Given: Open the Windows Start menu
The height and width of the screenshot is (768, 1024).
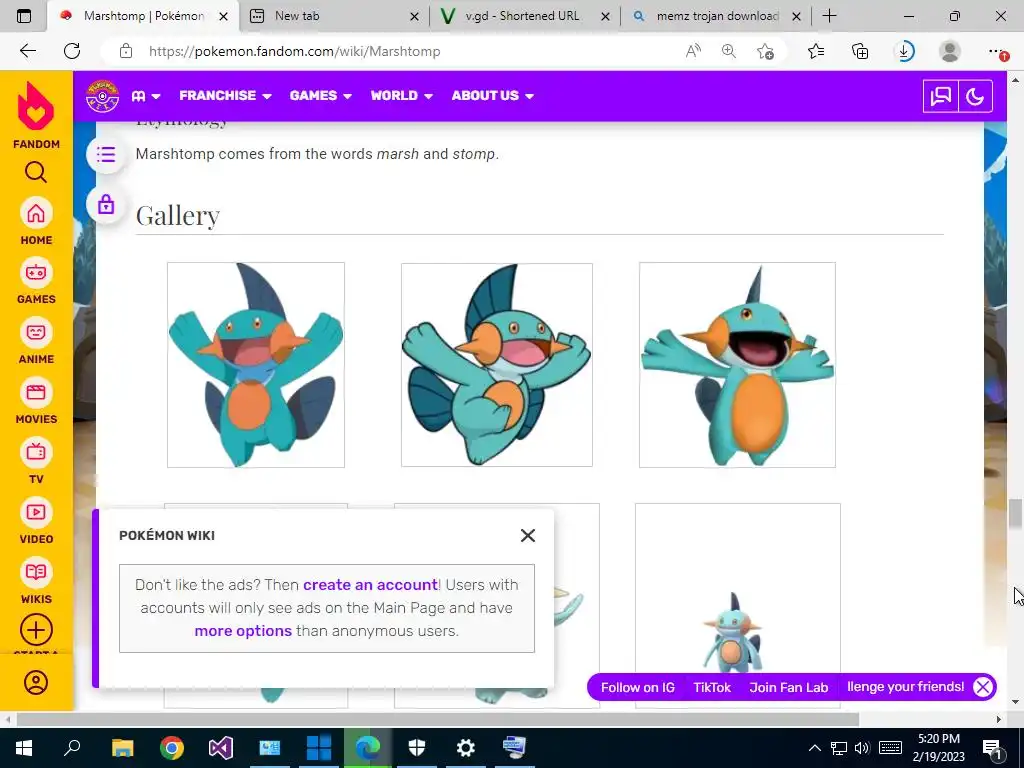Looking at the screenshot, I should (24, 748).
